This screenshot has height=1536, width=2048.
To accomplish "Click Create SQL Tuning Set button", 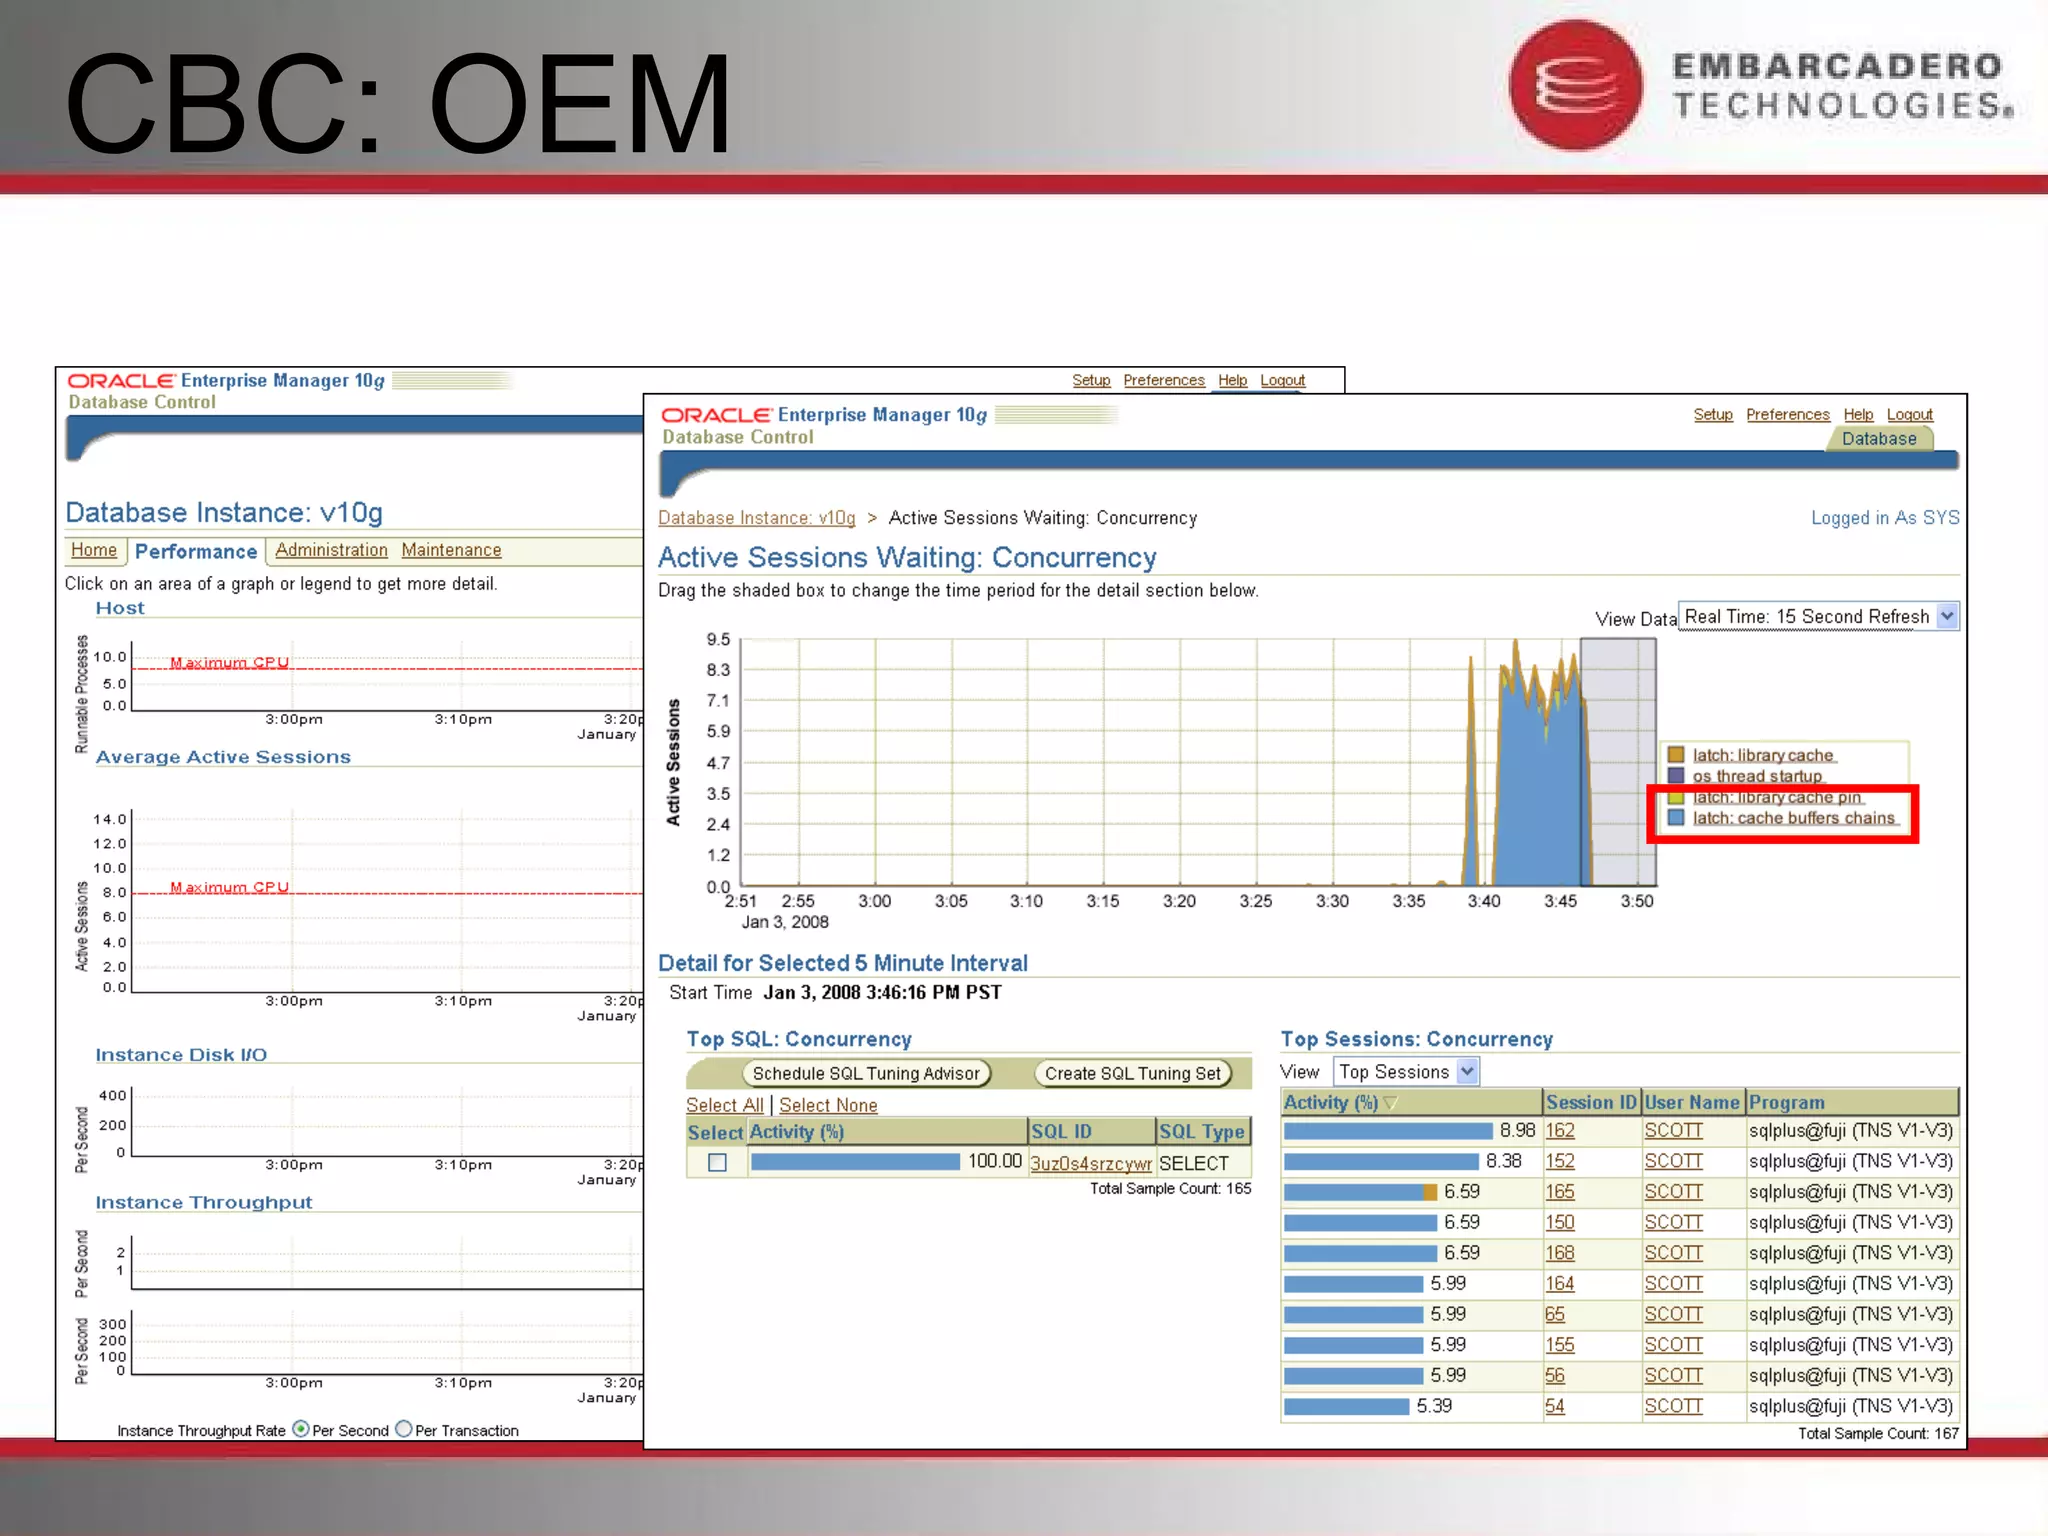I will point(1133,1073).
